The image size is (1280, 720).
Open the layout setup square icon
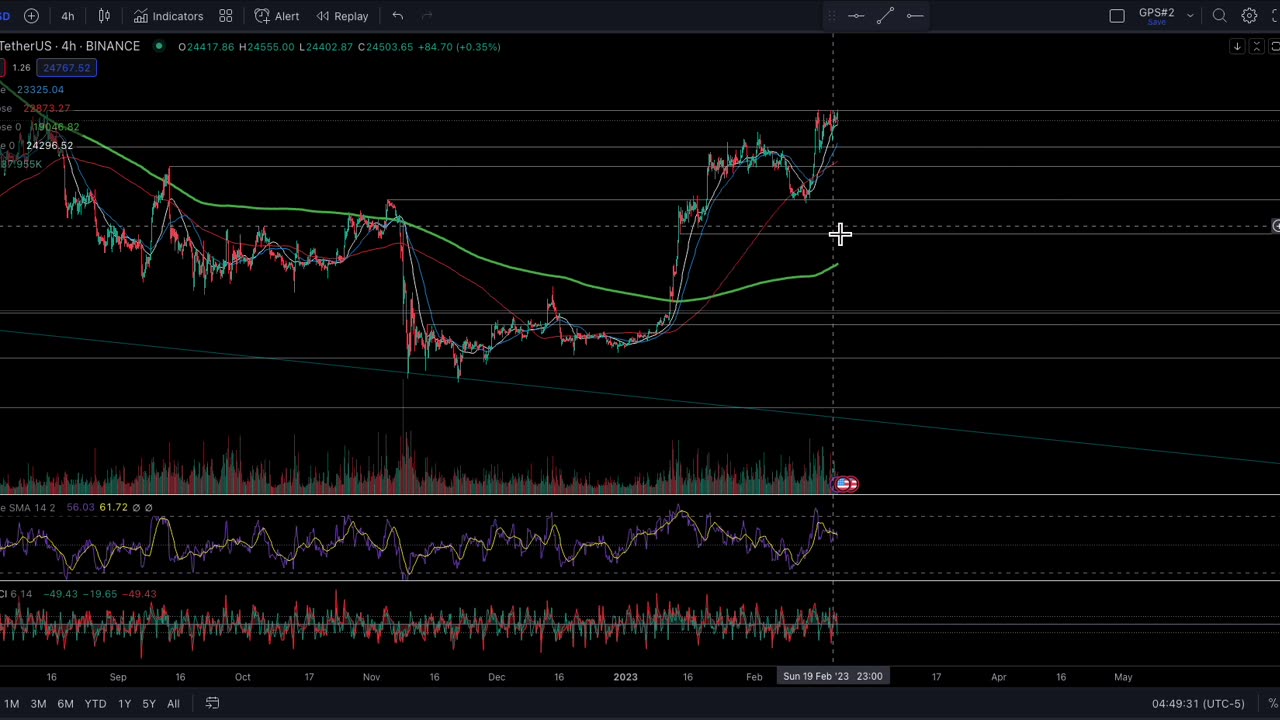pyautogui.click(x=1117, y=16)
